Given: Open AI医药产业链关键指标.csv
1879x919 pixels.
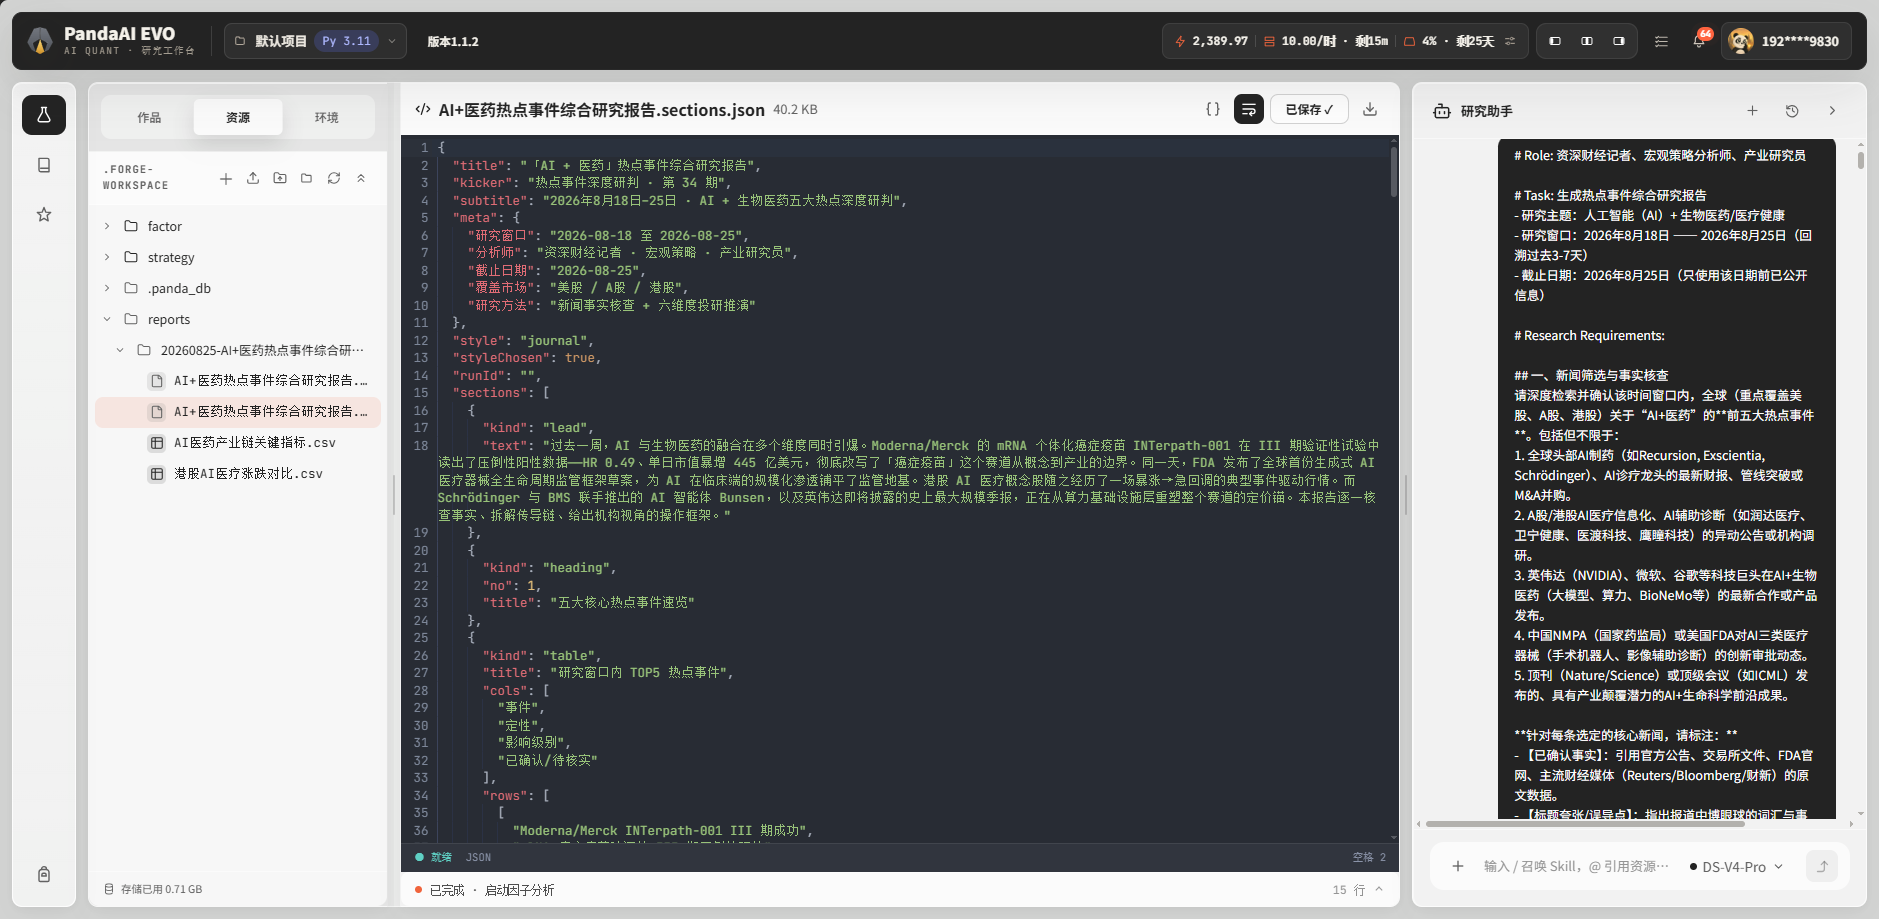Looking at the screenshot, I should point(238,442).
